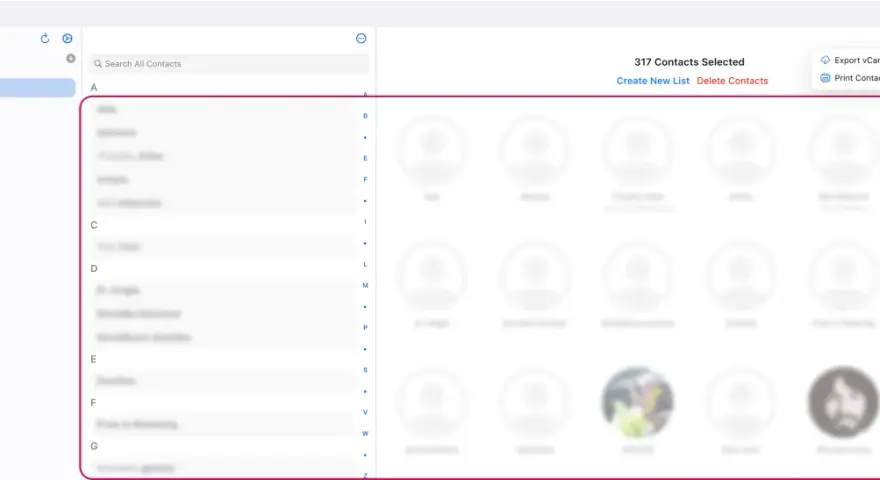Jump to letter M in alphabet index
Viewport: 880px width, 480px height.
(x=365, y=285)
